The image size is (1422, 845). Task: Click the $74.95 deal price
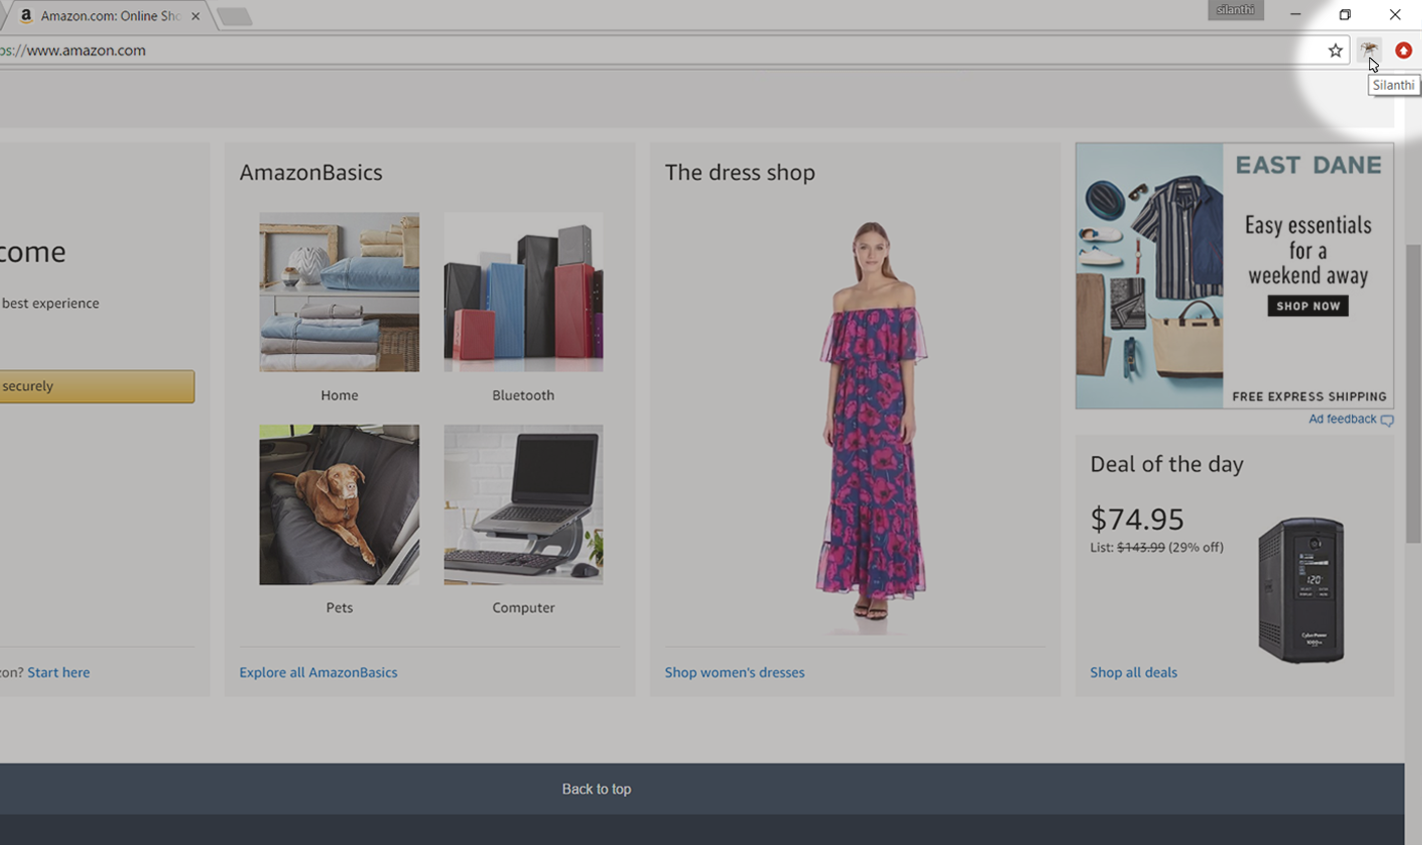(x=1137, y=519)
